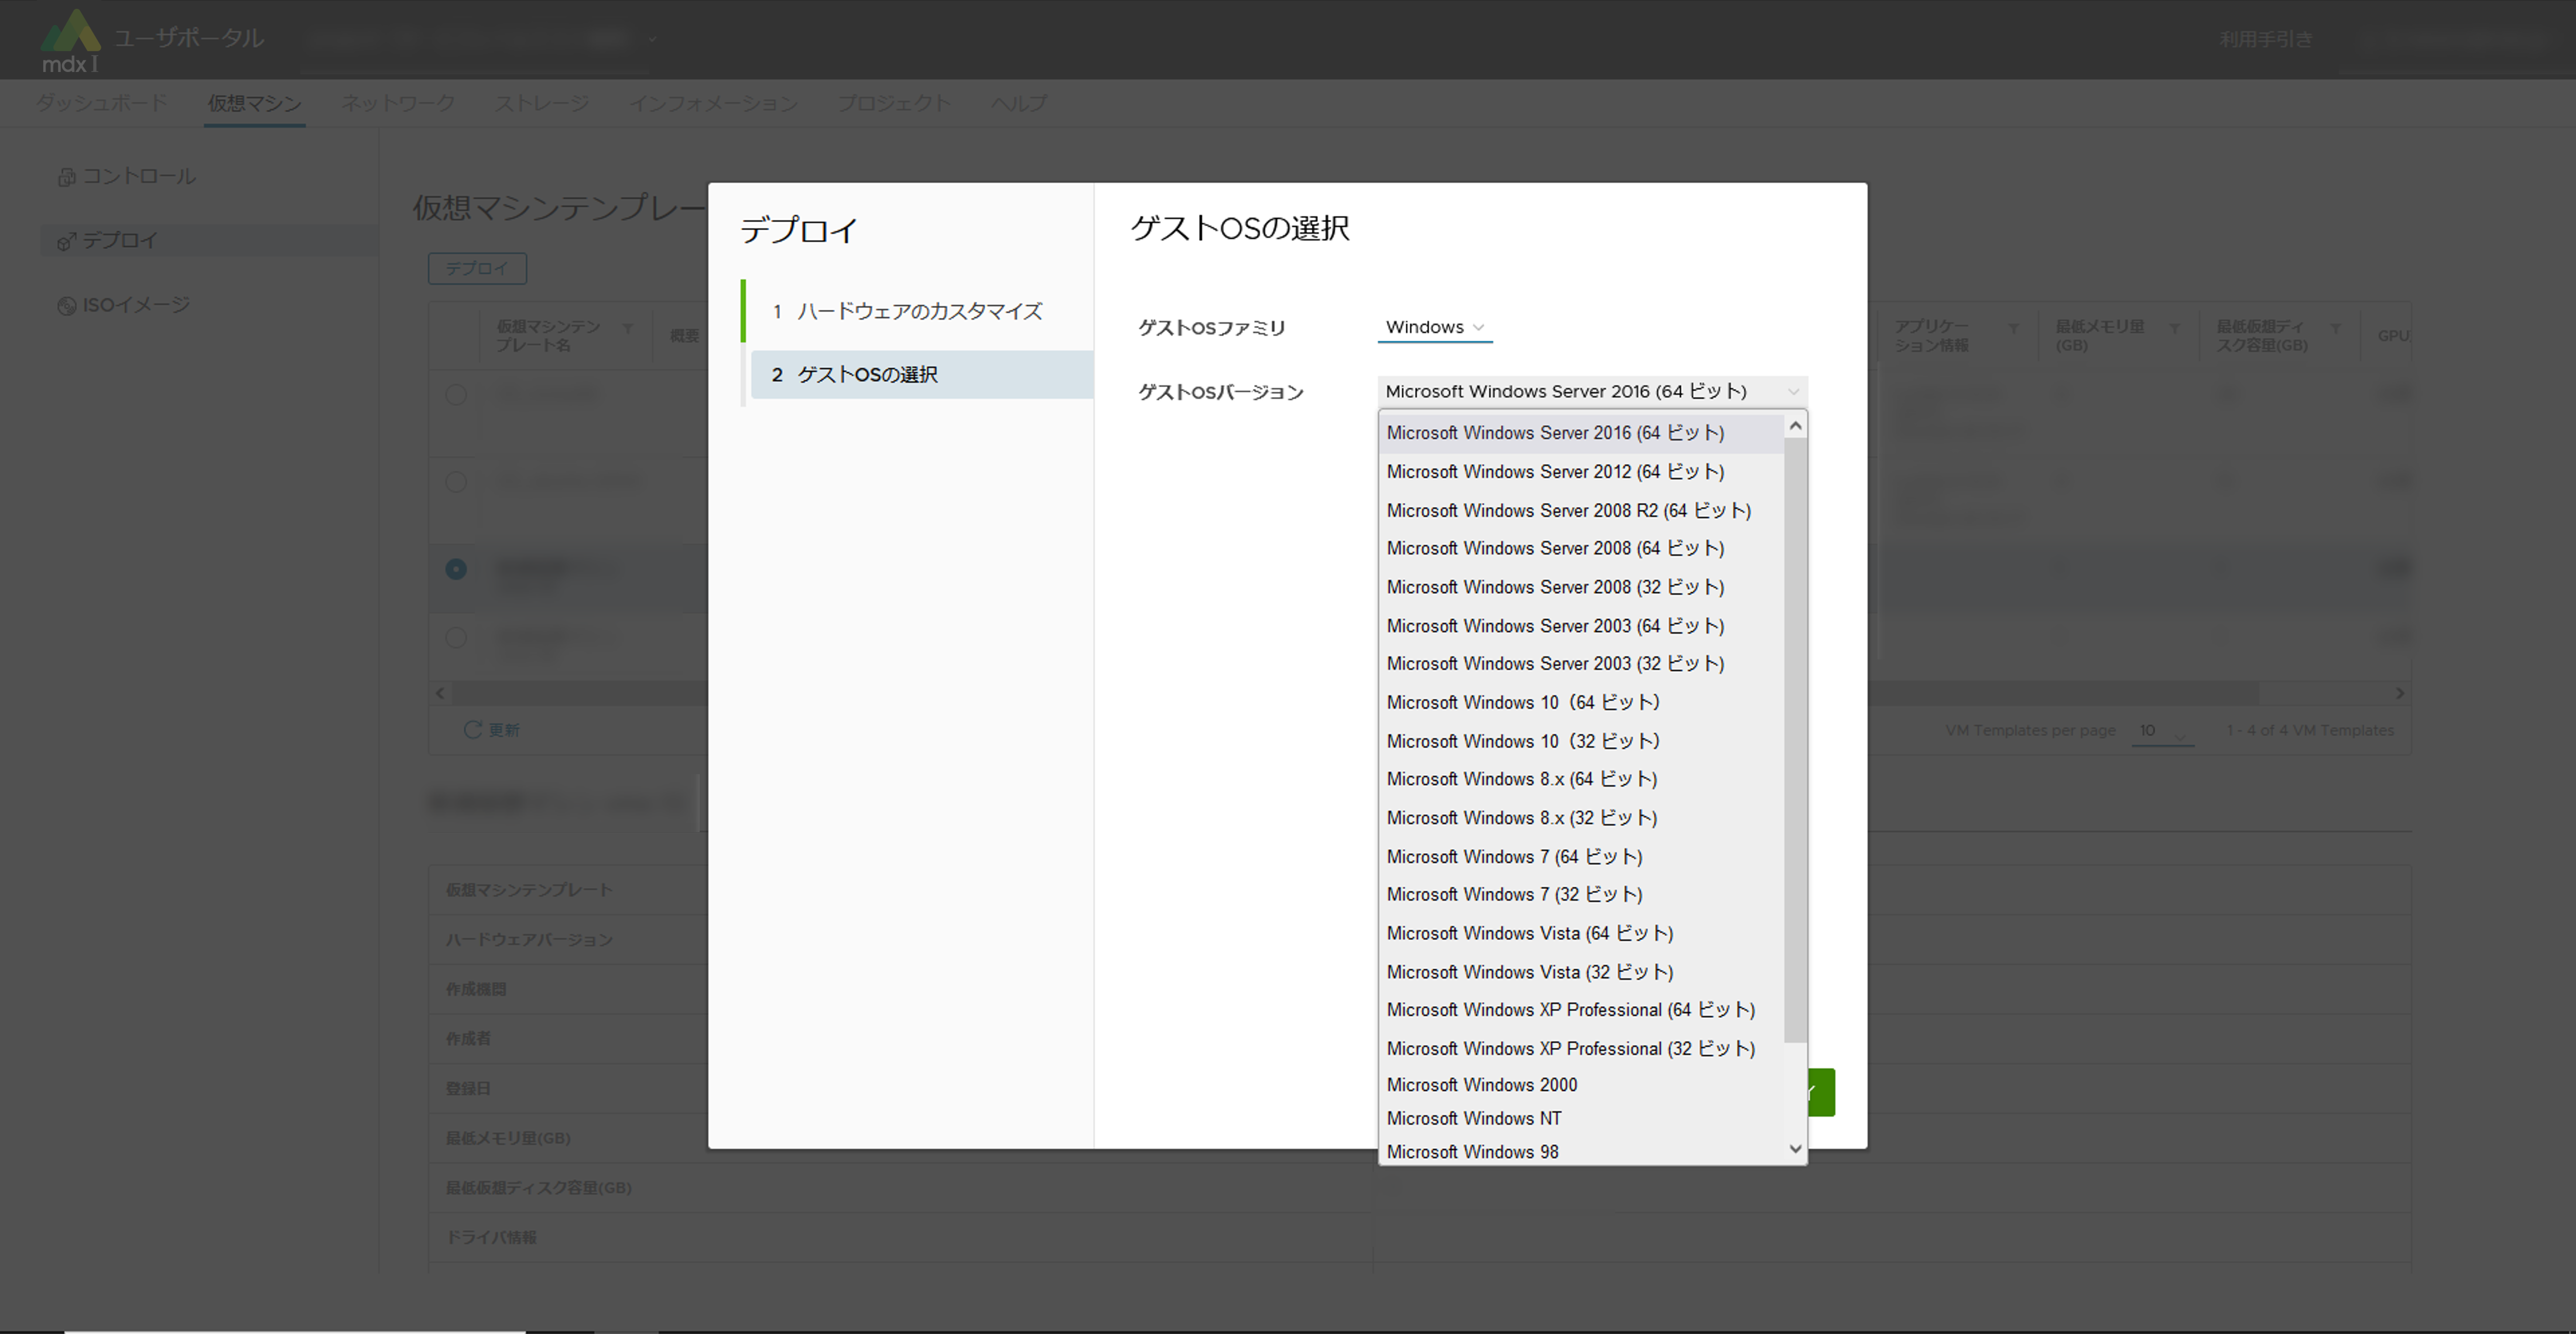Select the second template radio button
This screenshot has height=1334, width=2576.
pos(456,482)
